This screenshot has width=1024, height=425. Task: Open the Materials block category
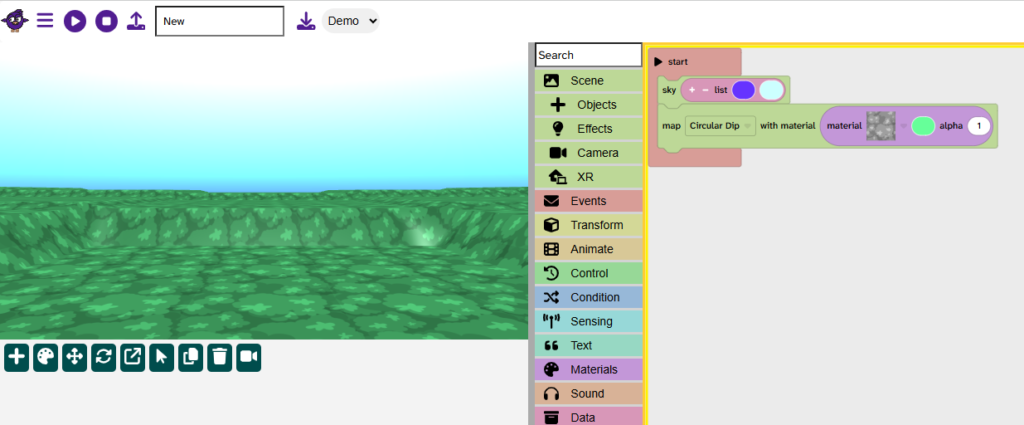(x=588, y=370)
